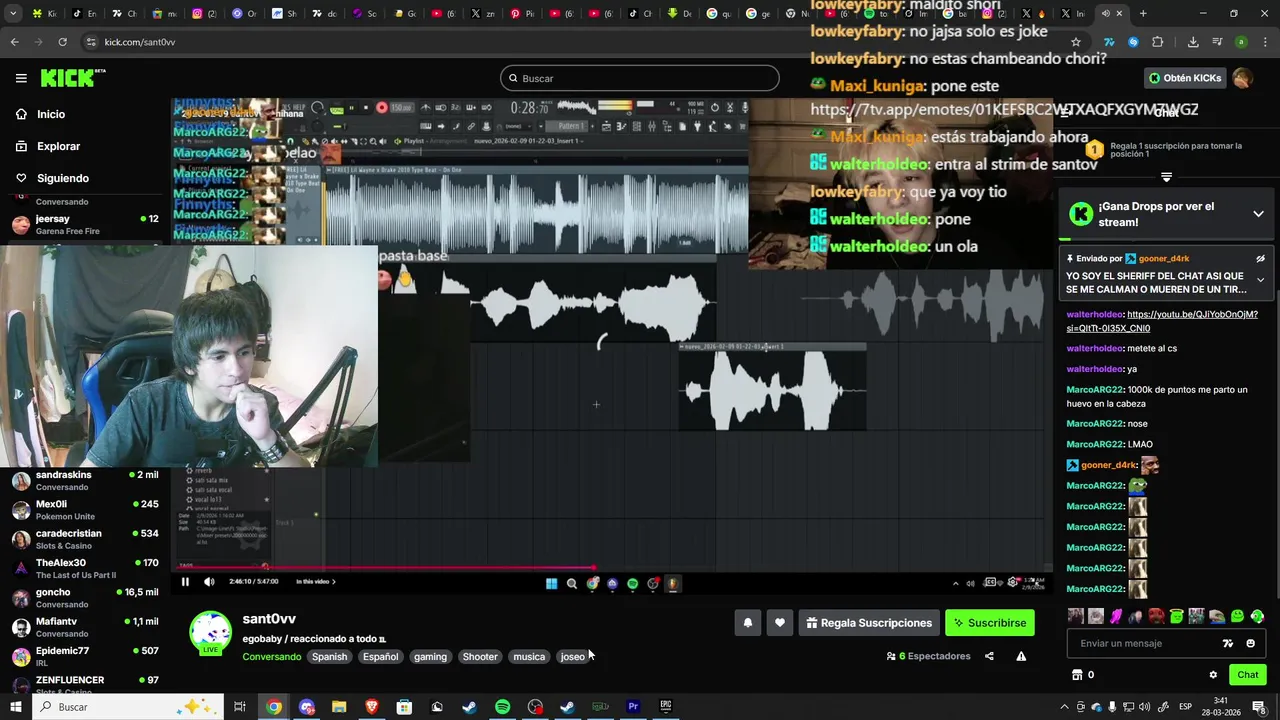Click the first emote in the quick emote row
The width and height of the screenshot is (1280, 720).
1075,616
